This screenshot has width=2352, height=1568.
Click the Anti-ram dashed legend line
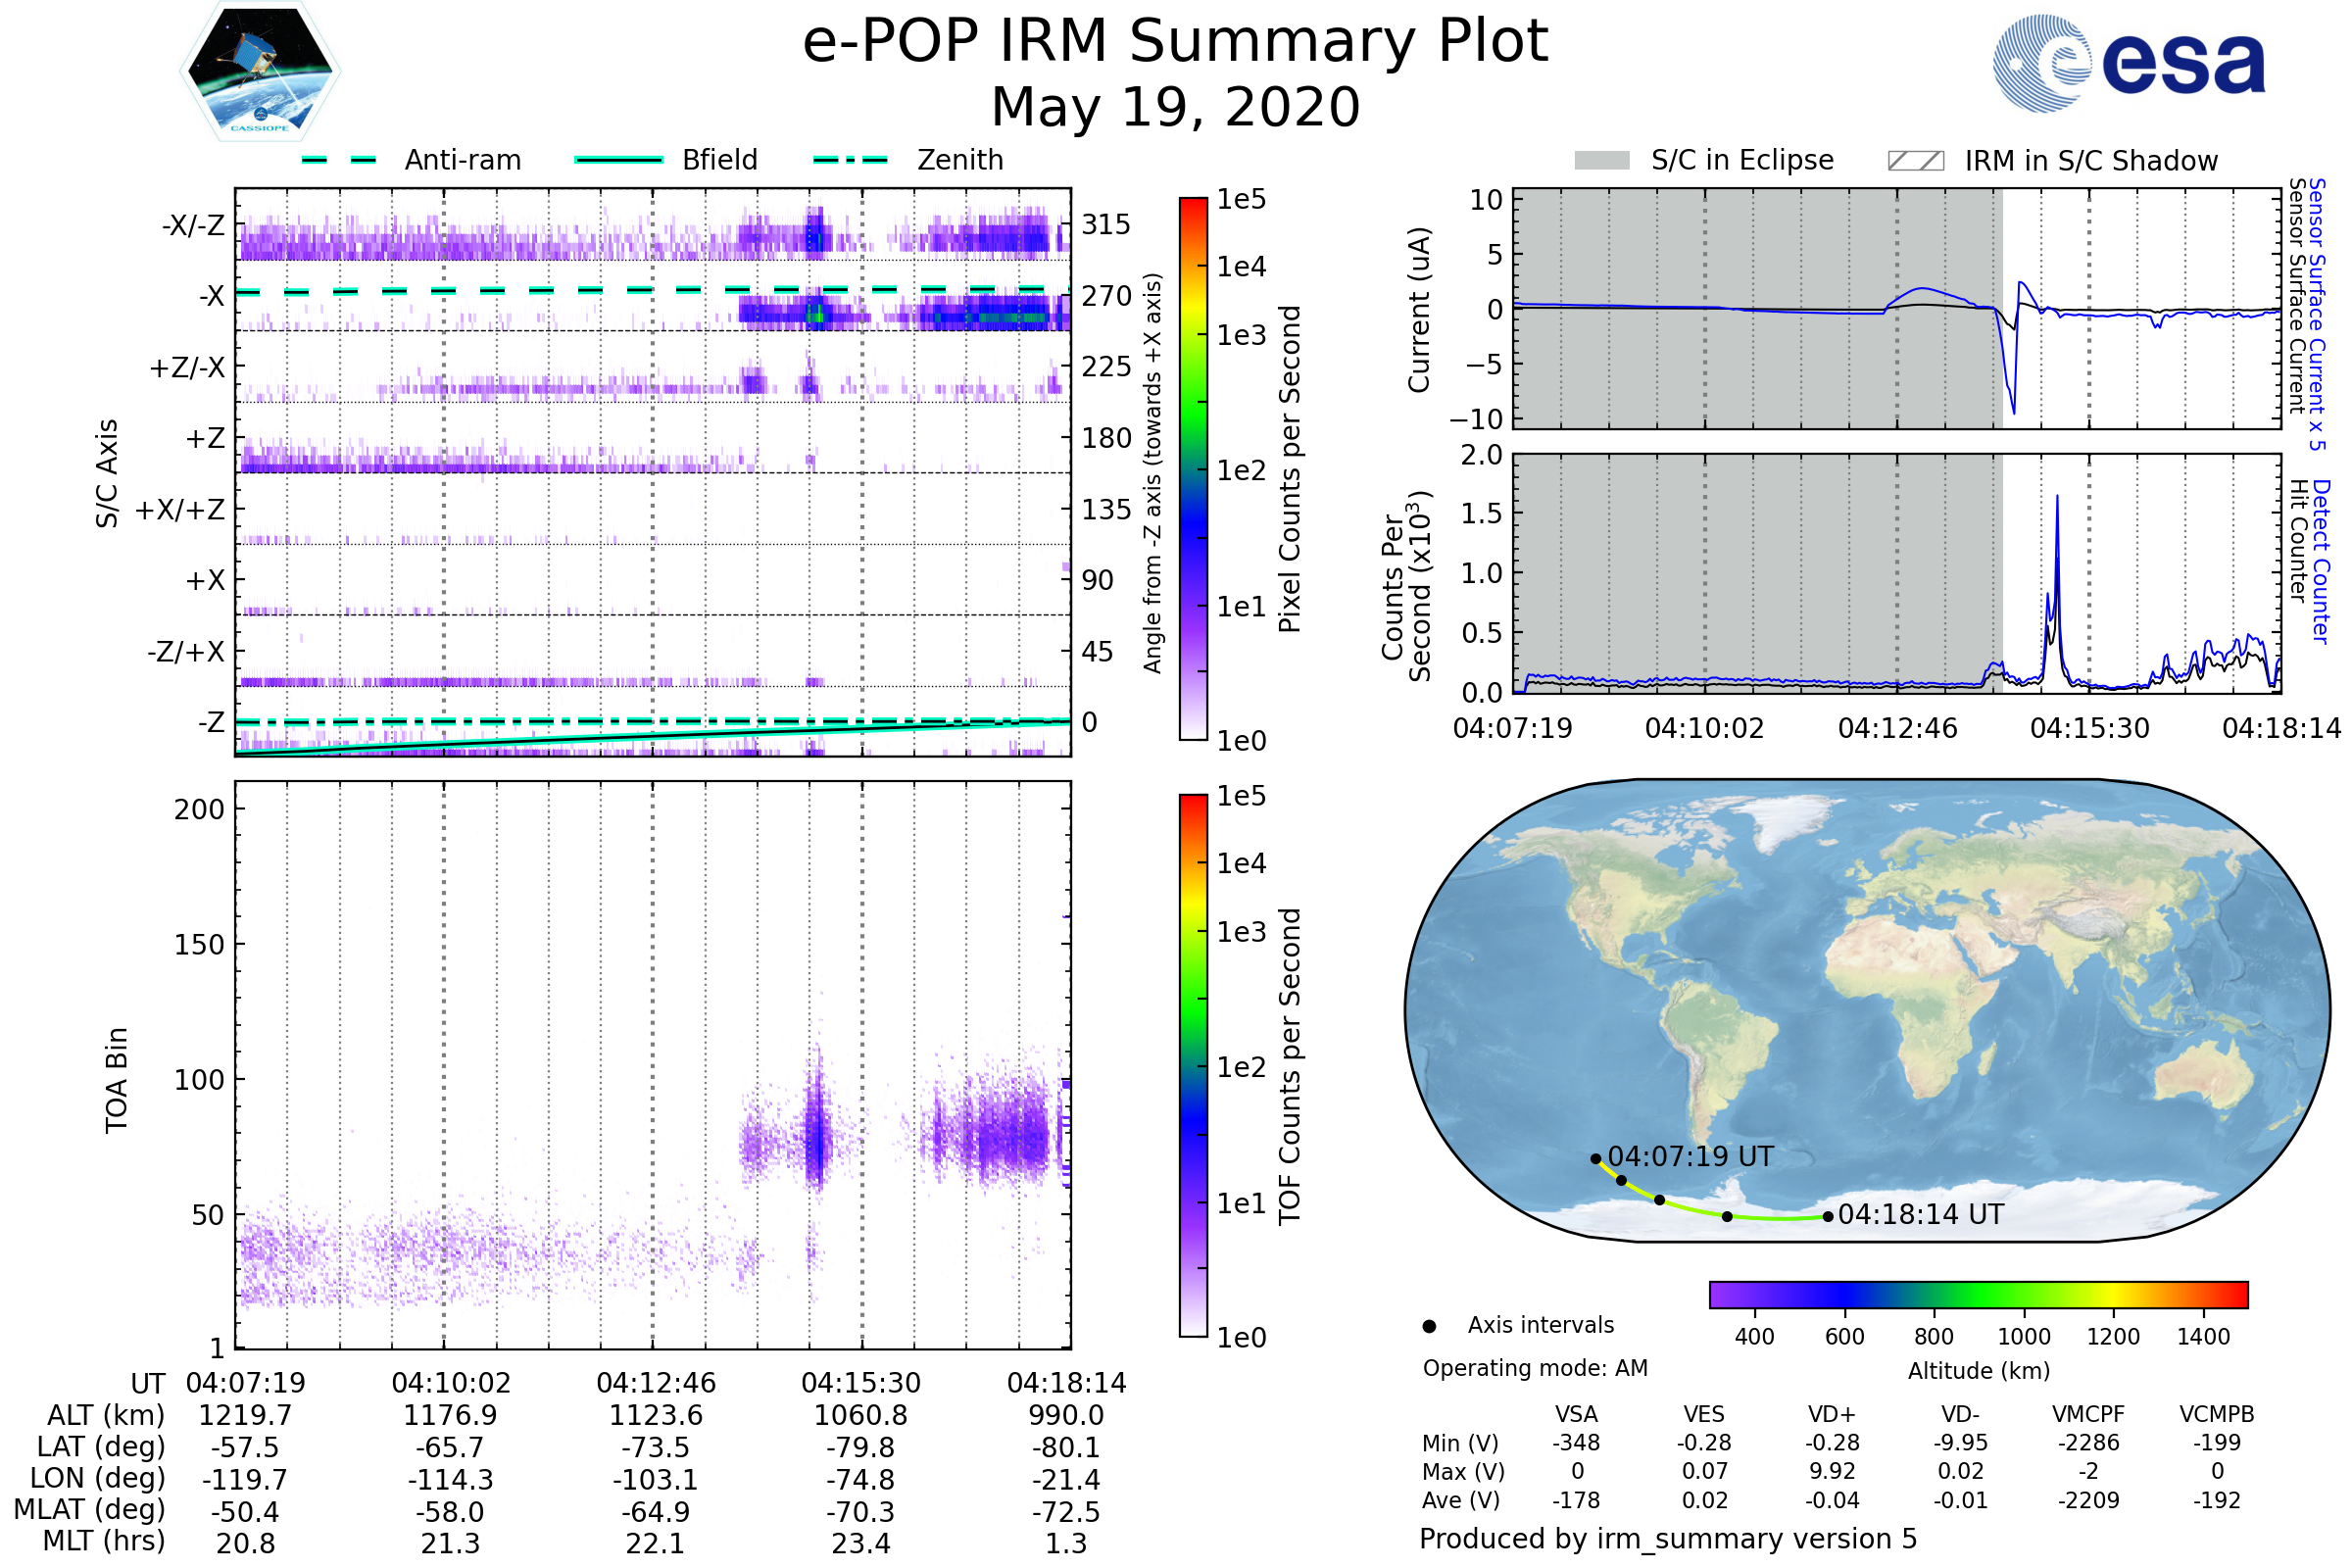pos(339,160)
